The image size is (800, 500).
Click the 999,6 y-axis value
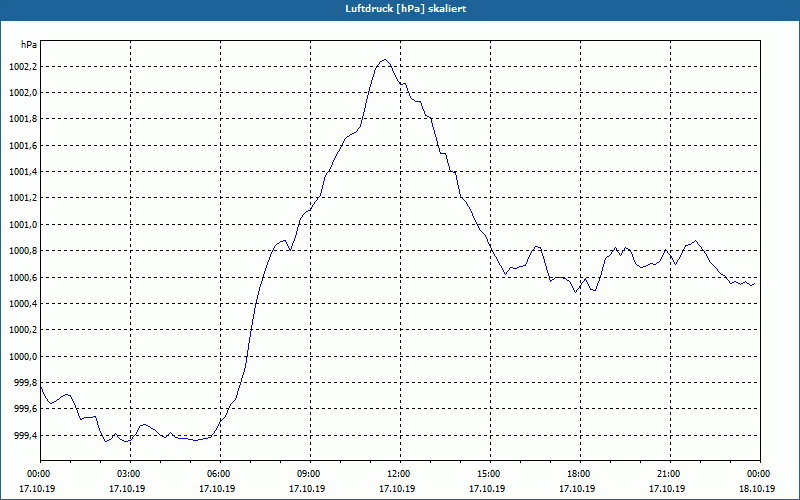tap(25, 409)
